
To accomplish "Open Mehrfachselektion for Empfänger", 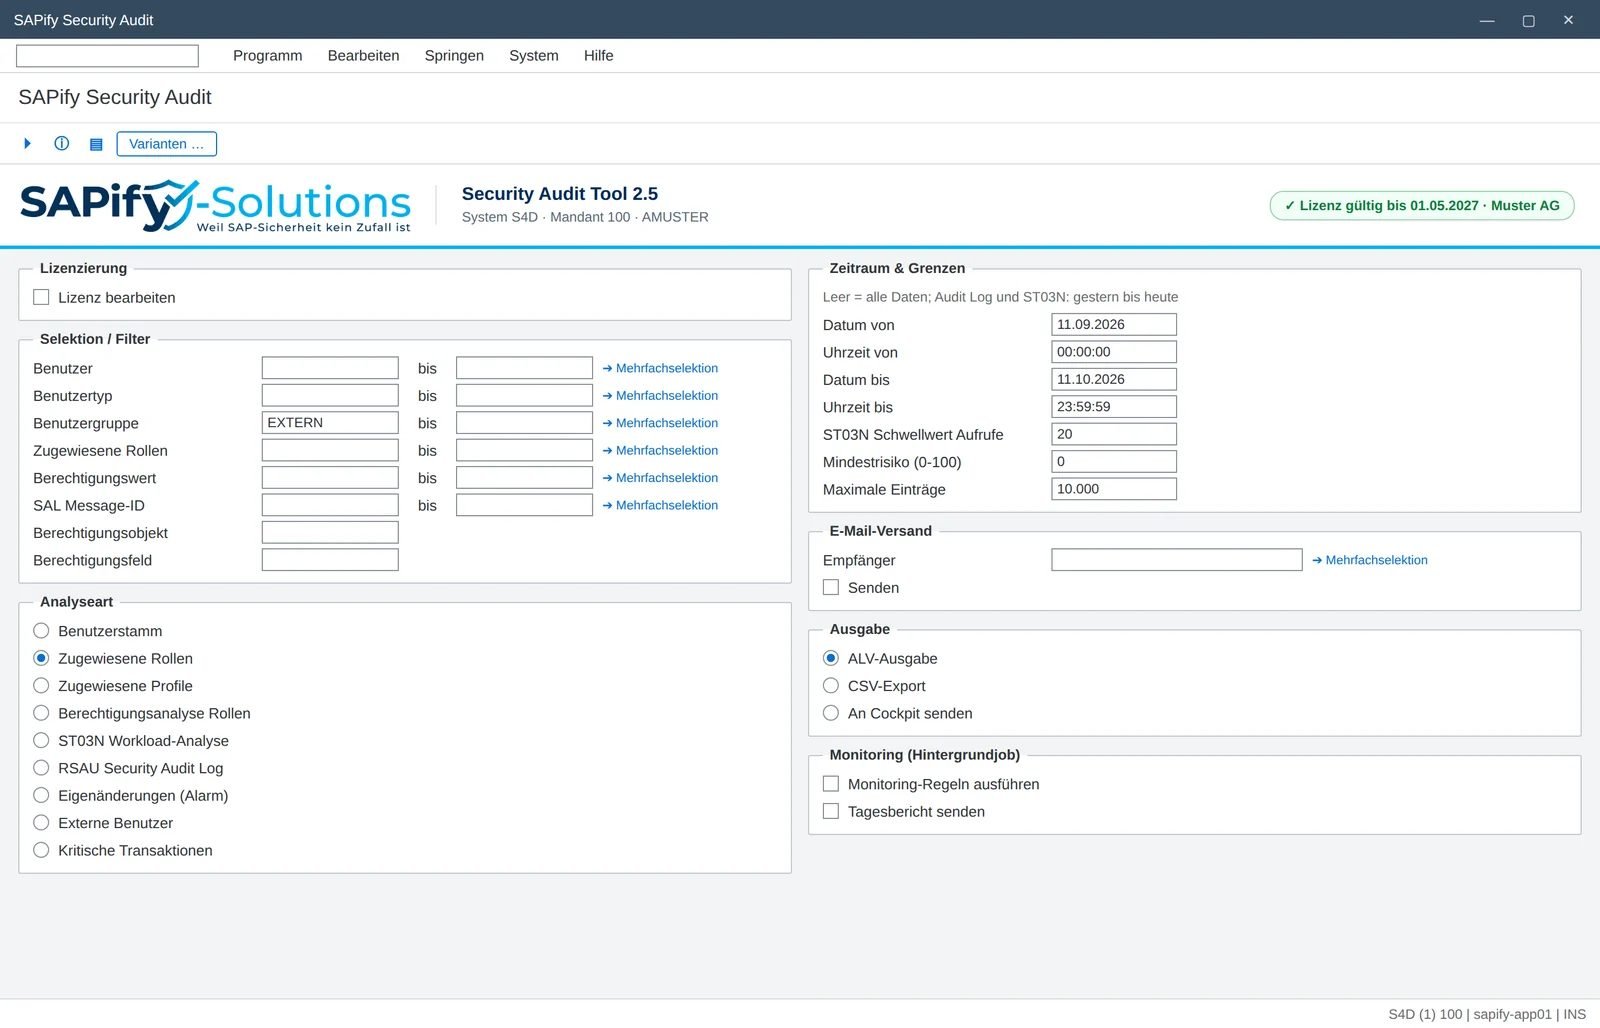I will (x=1370, y=560).
